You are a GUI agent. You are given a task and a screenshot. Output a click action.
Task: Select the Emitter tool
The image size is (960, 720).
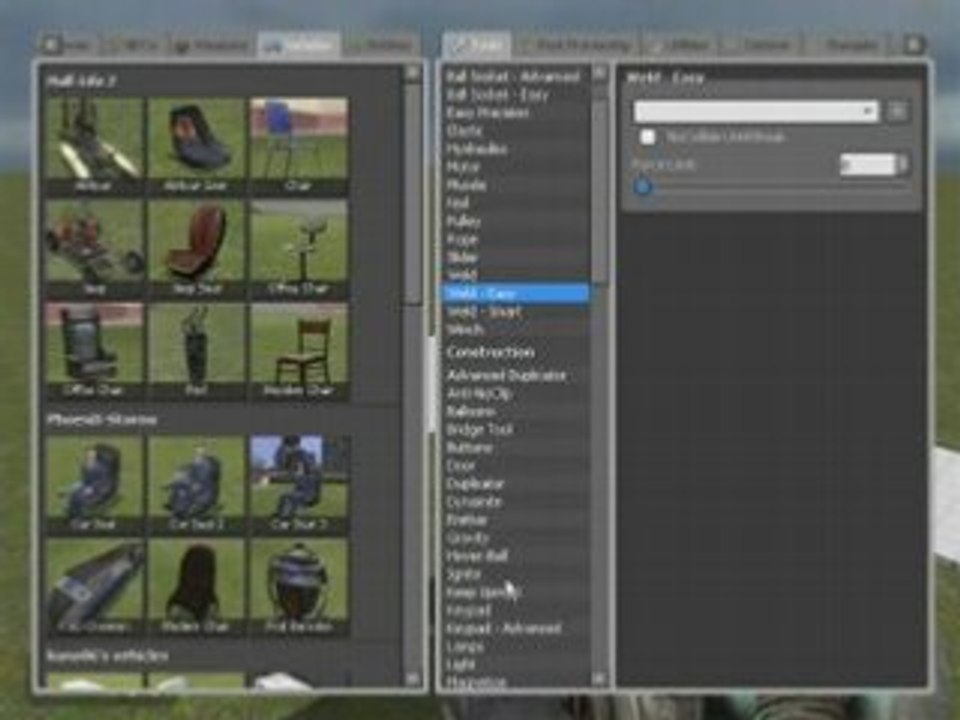tap(516, 520)
